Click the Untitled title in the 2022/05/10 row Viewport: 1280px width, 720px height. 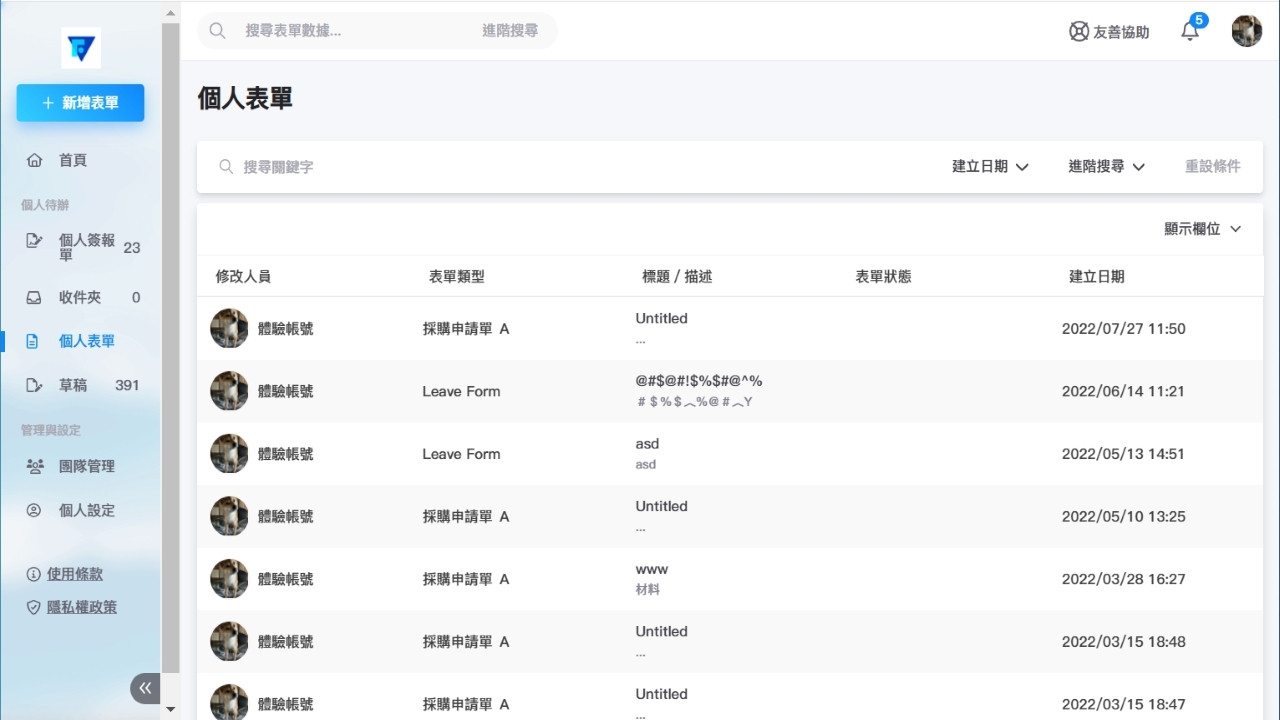pyautogui.click(x=661, y=507)
